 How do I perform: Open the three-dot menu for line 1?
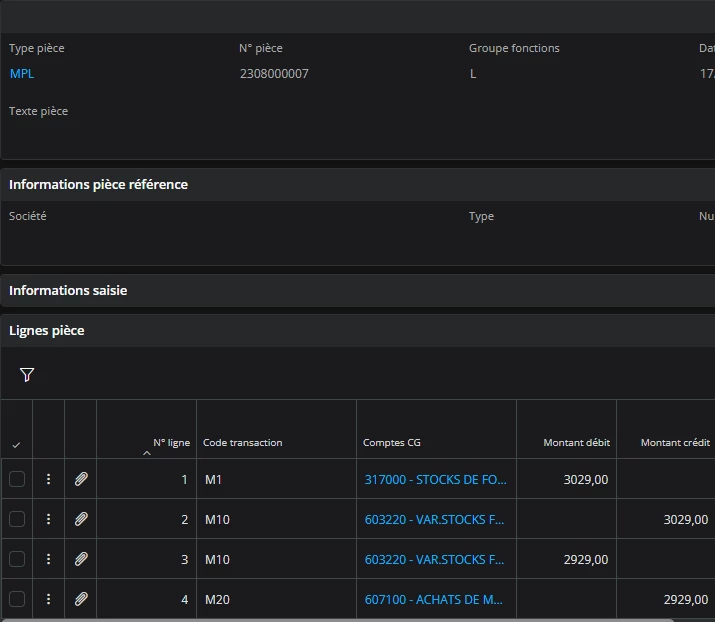(x=48, y=479)
